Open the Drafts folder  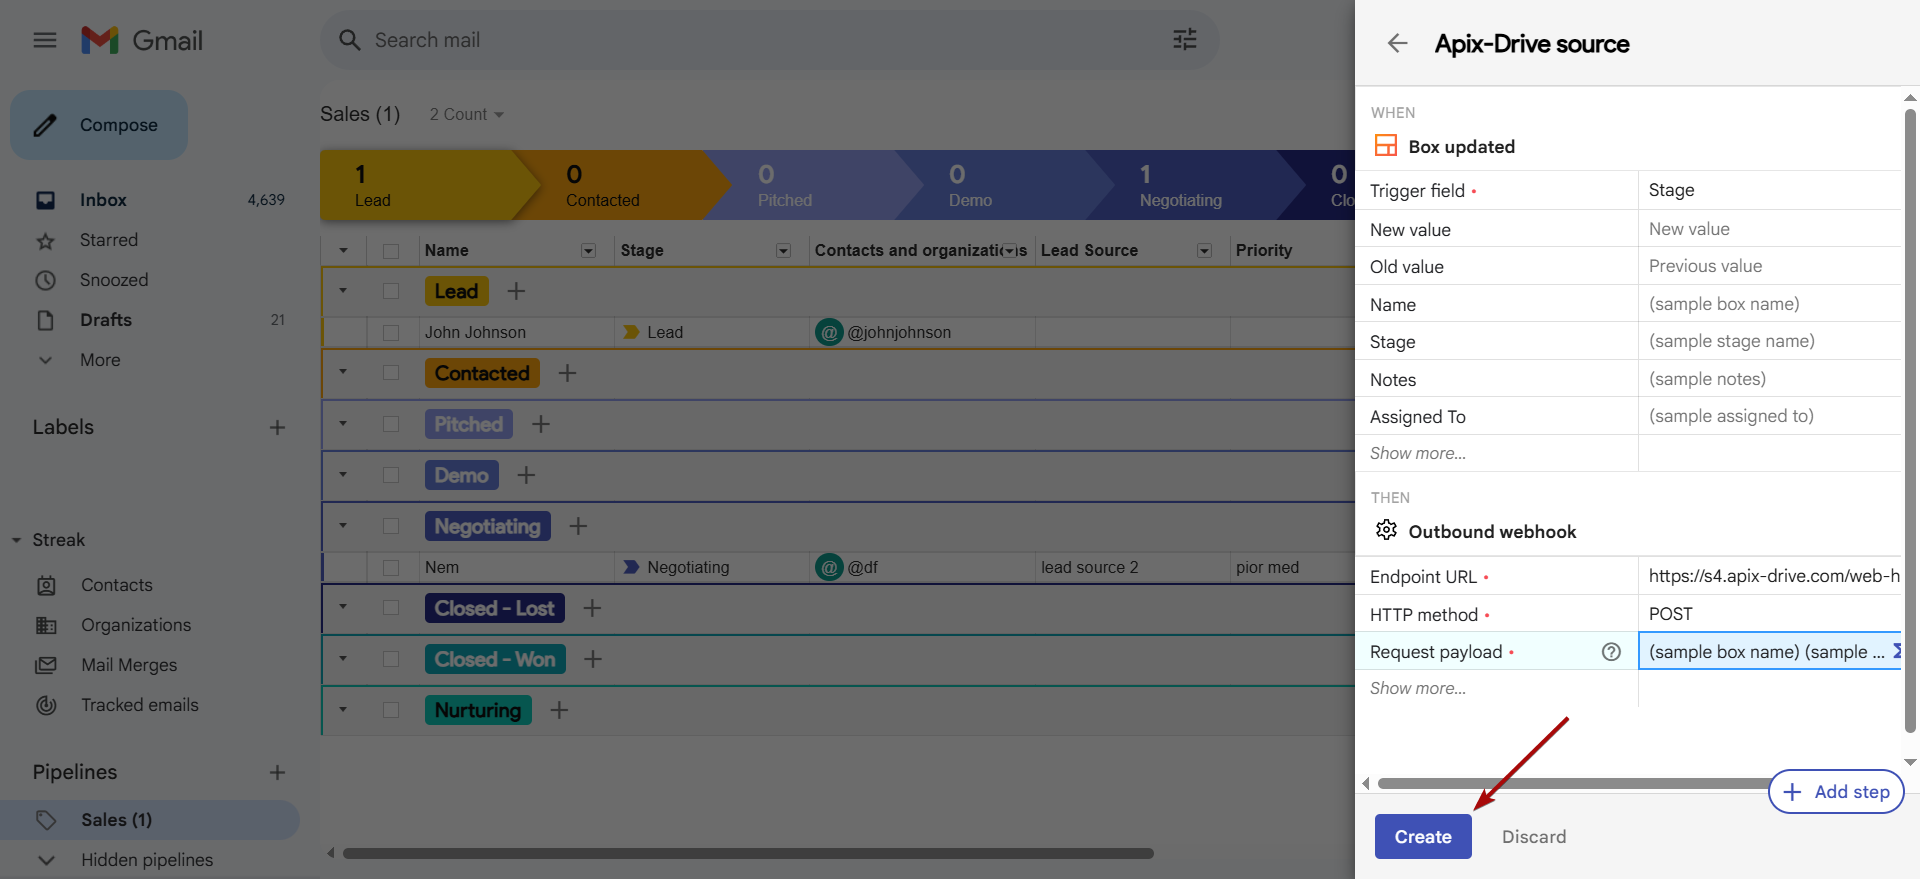(x=106, y=320)
